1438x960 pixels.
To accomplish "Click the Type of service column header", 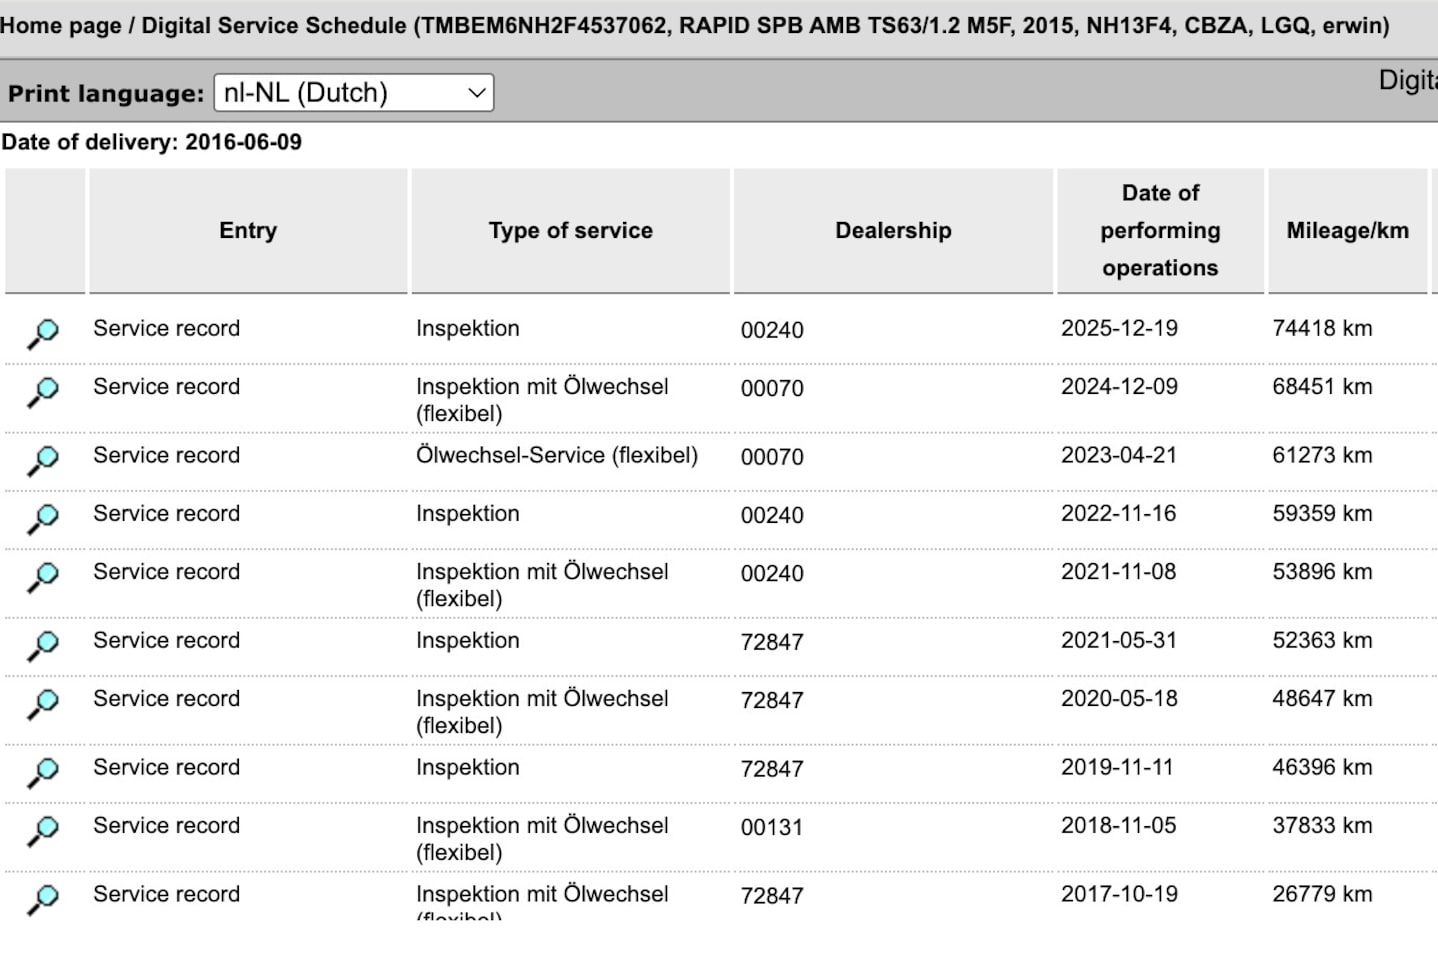I will click(571, 231).
